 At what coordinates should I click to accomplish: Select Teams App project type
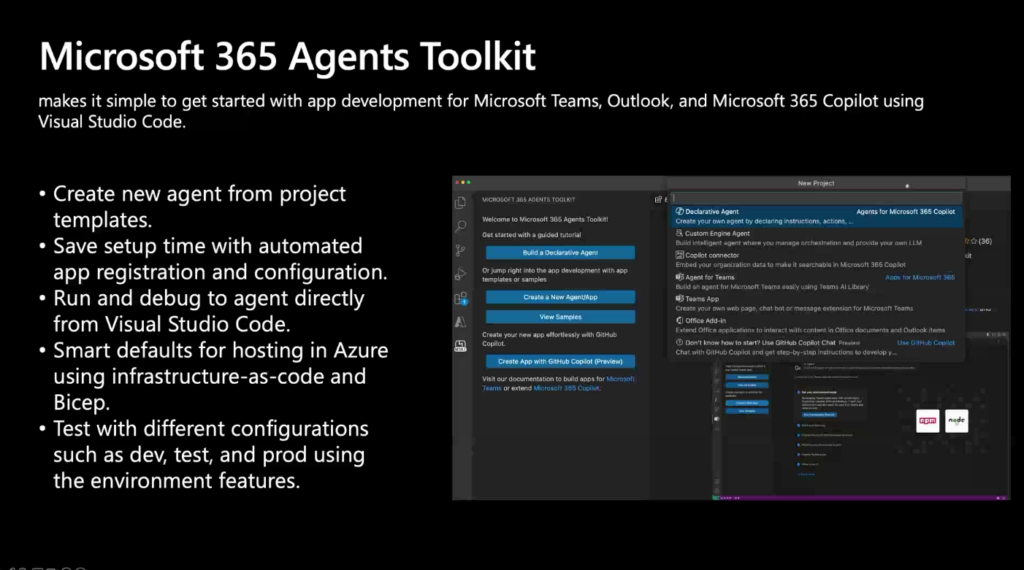tap(816, 304)
